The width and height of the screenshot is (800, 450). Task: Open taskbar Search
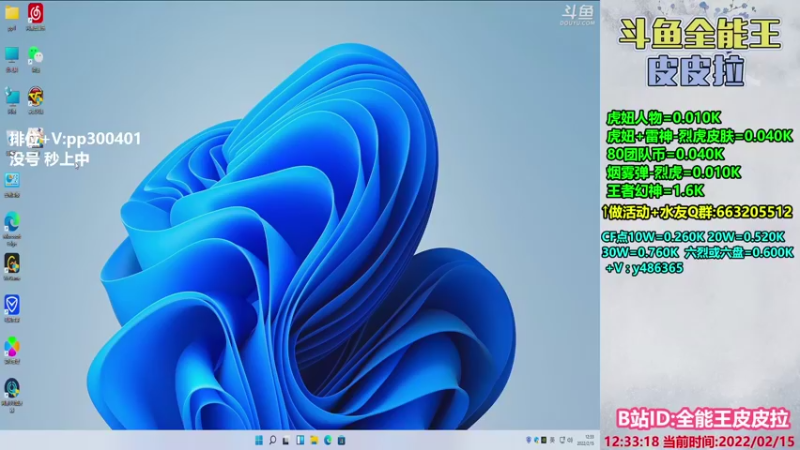pyautogui.click(x=272, y=440)
